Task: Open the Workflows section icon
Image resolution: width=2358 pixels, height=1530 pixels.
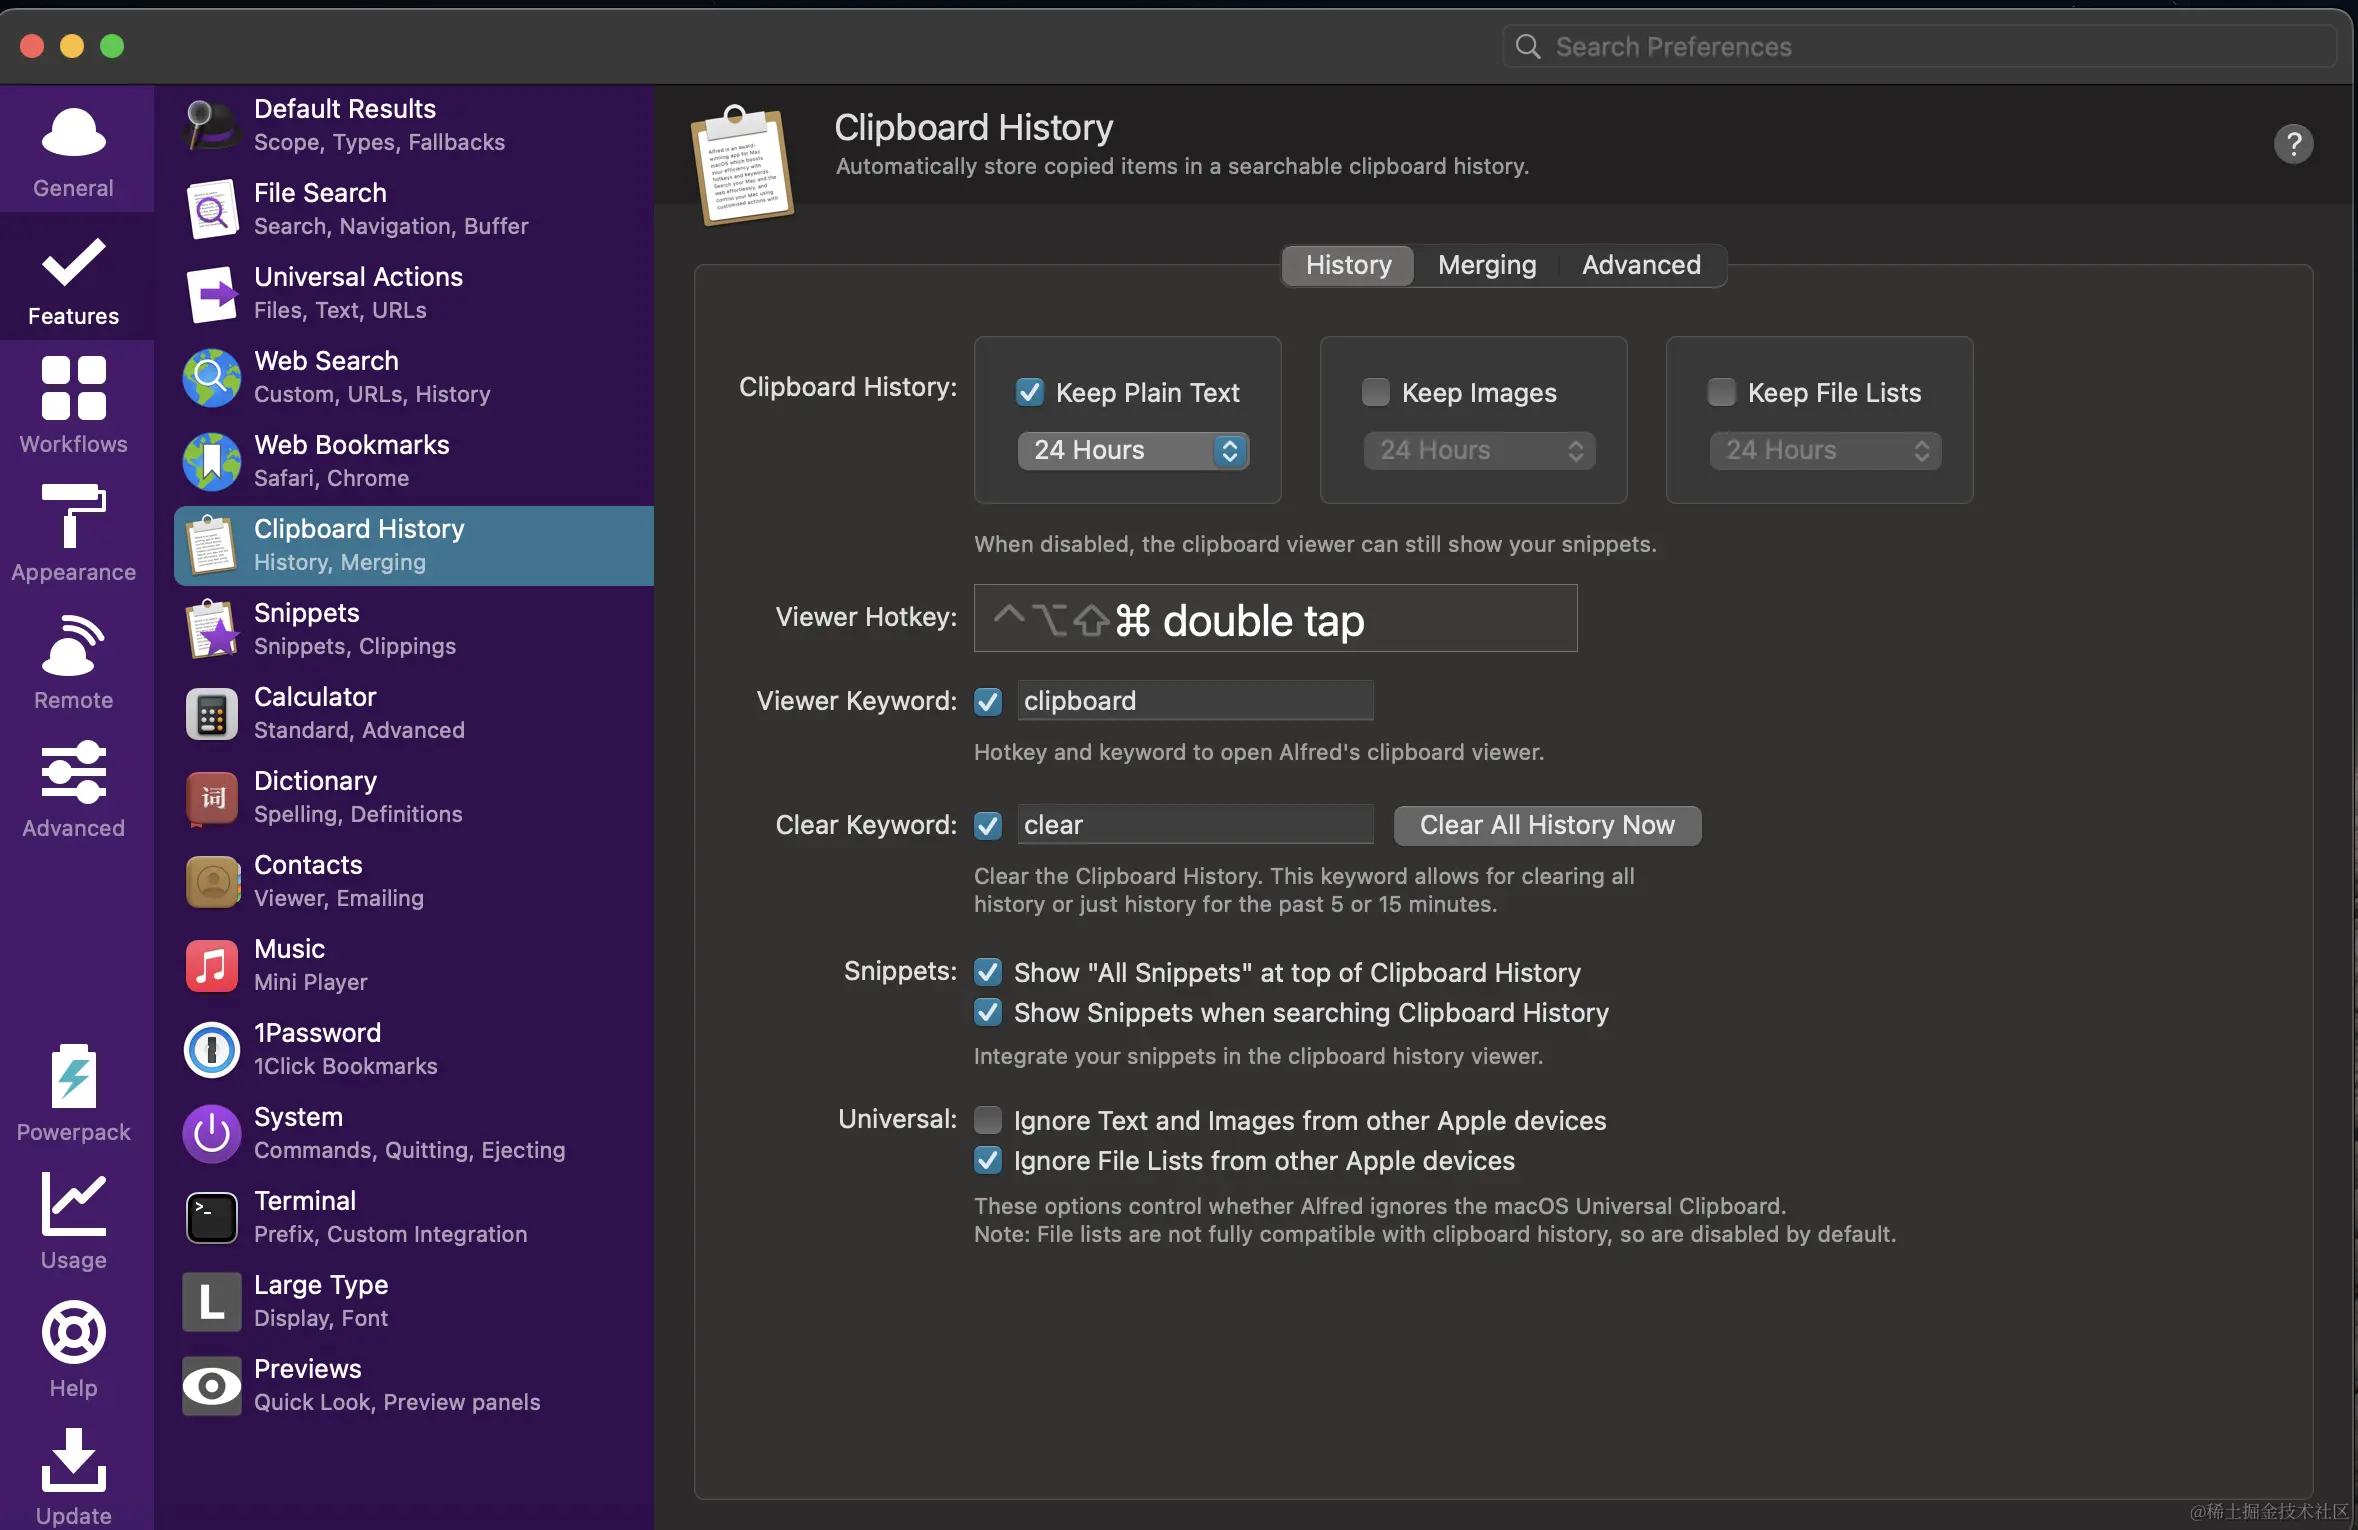Action: tap(73, 389)
